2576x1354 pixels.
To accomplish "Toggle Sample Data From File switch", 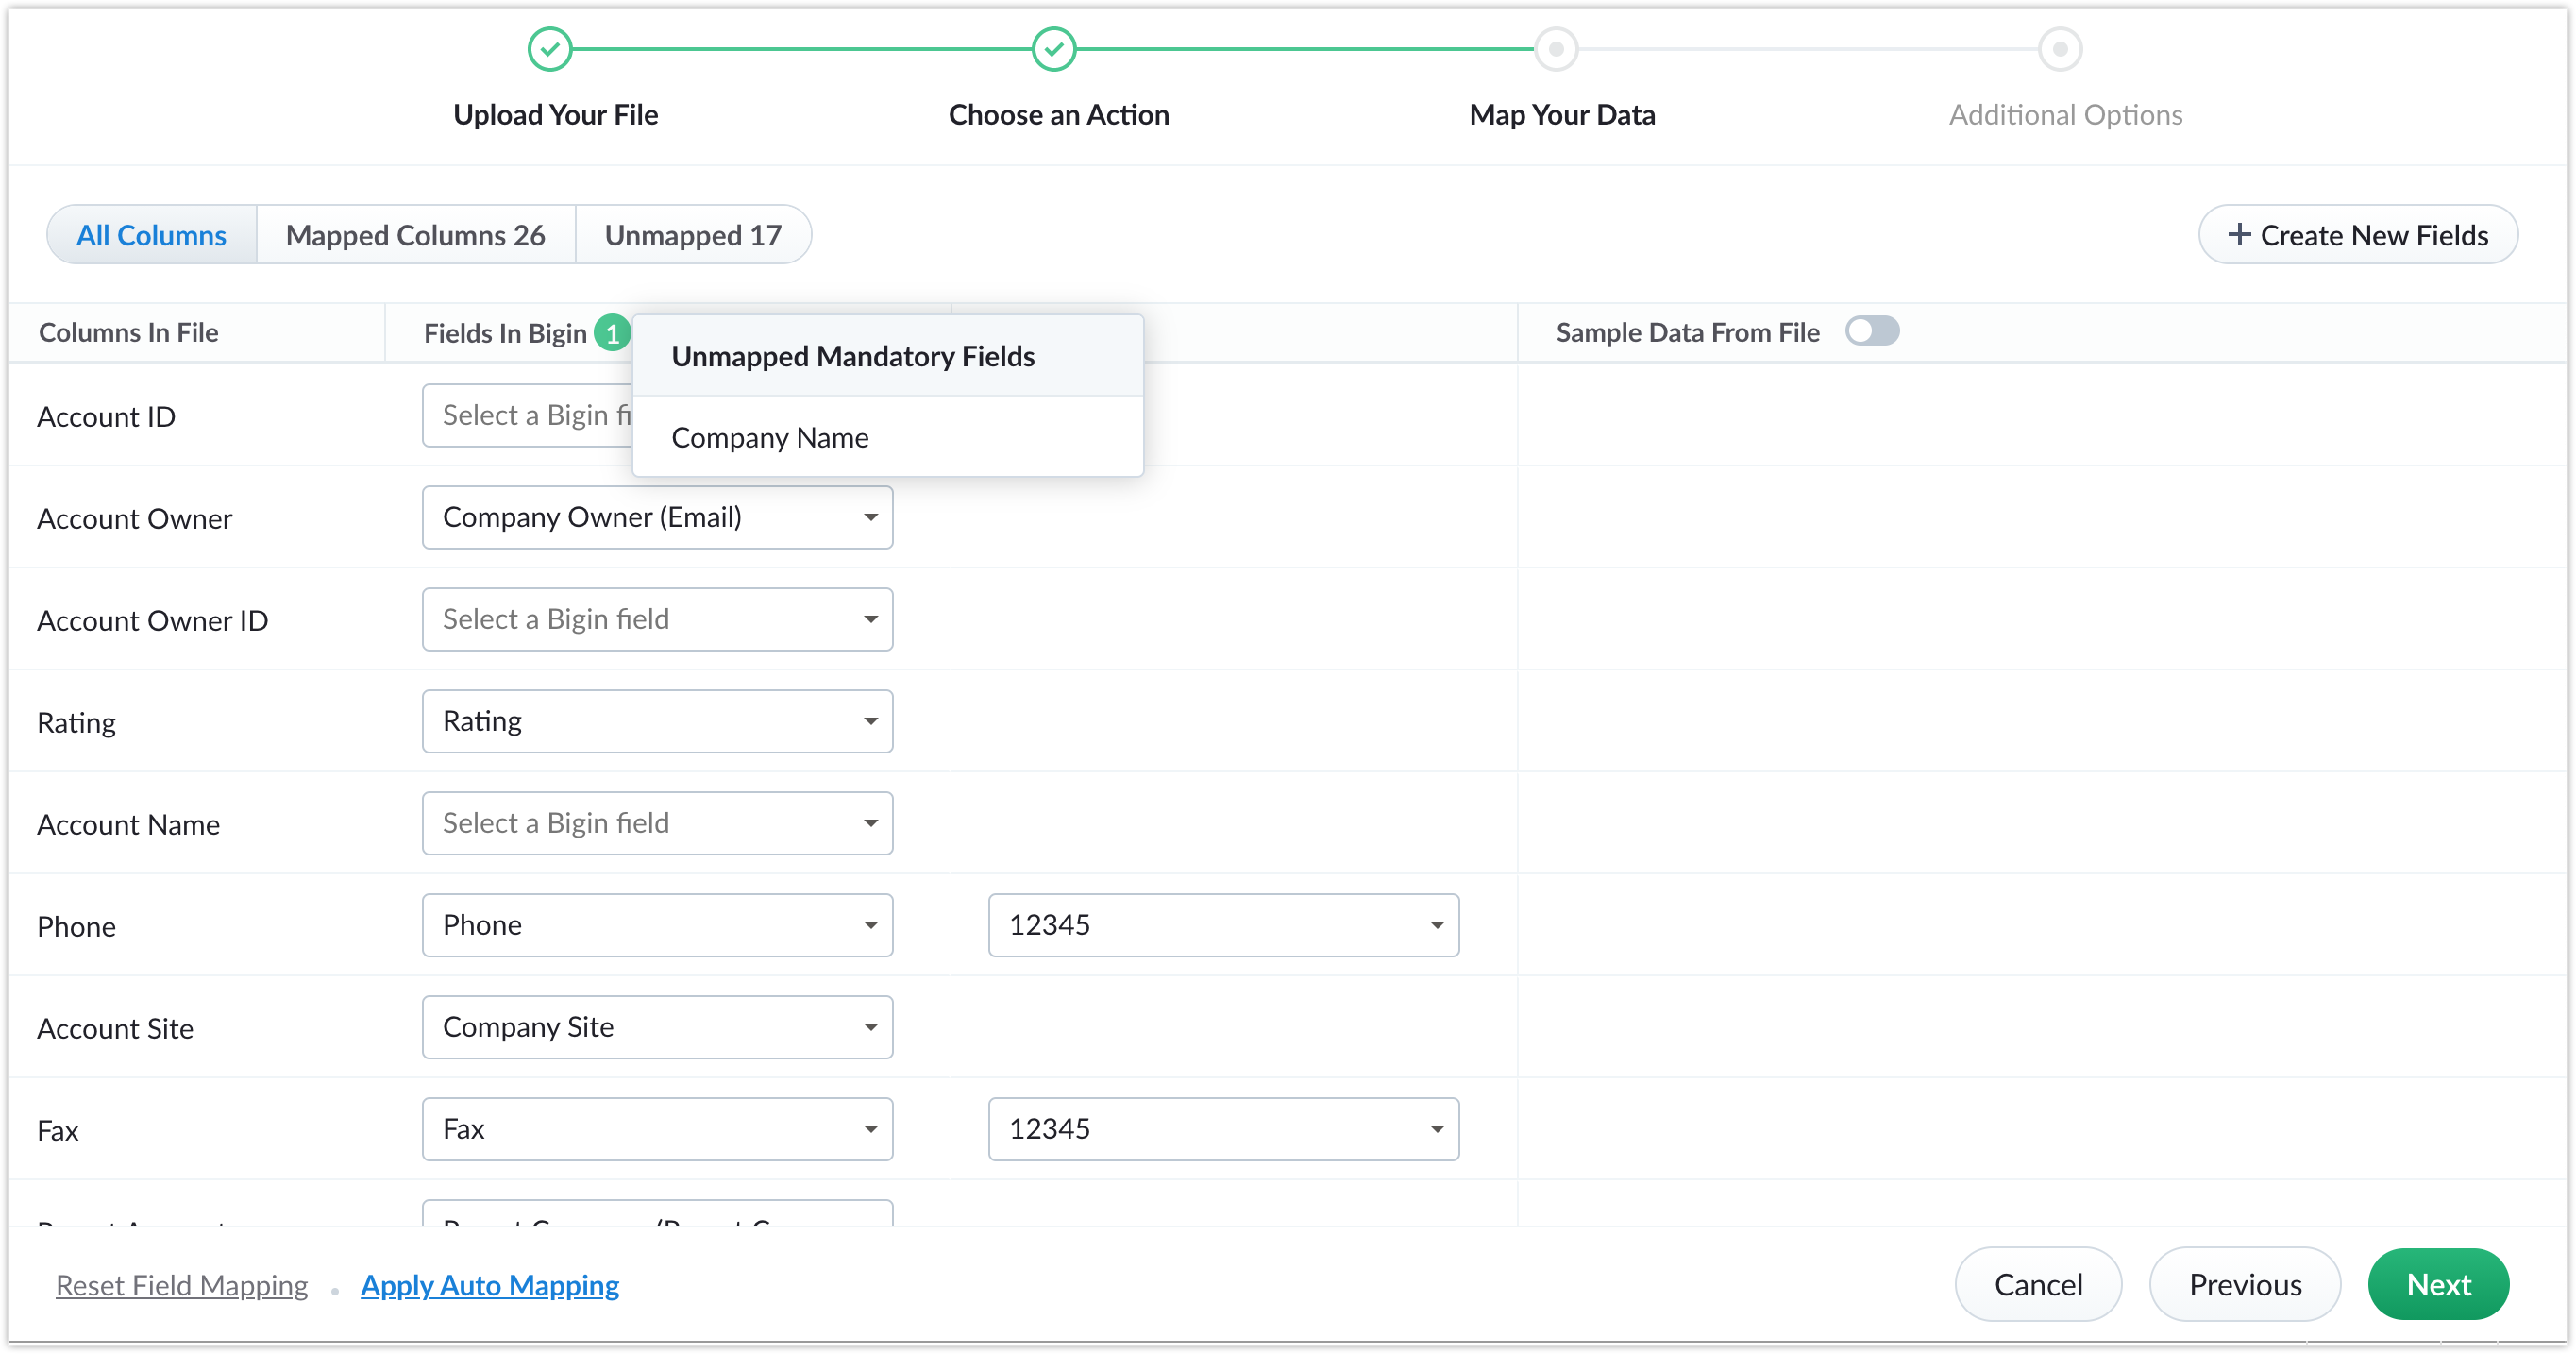I will pos(1872,331).
